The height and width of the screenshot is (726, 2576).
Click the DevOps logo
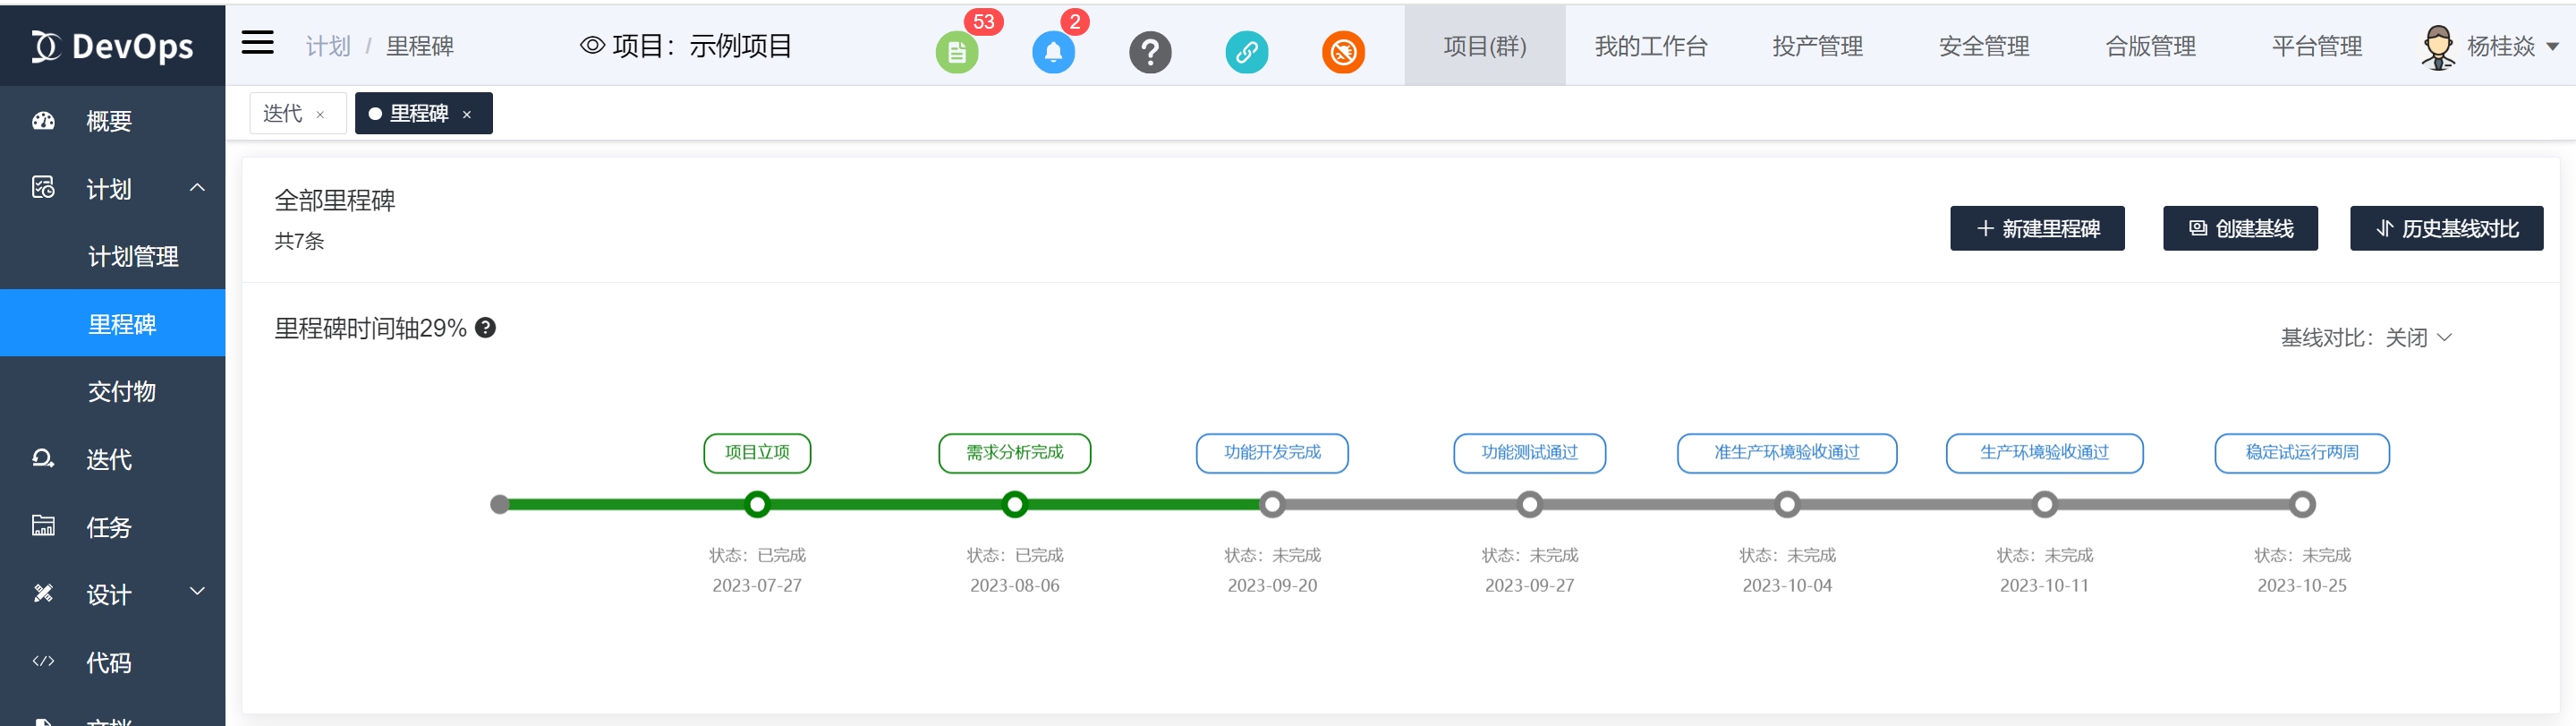[x=112, y=46]
